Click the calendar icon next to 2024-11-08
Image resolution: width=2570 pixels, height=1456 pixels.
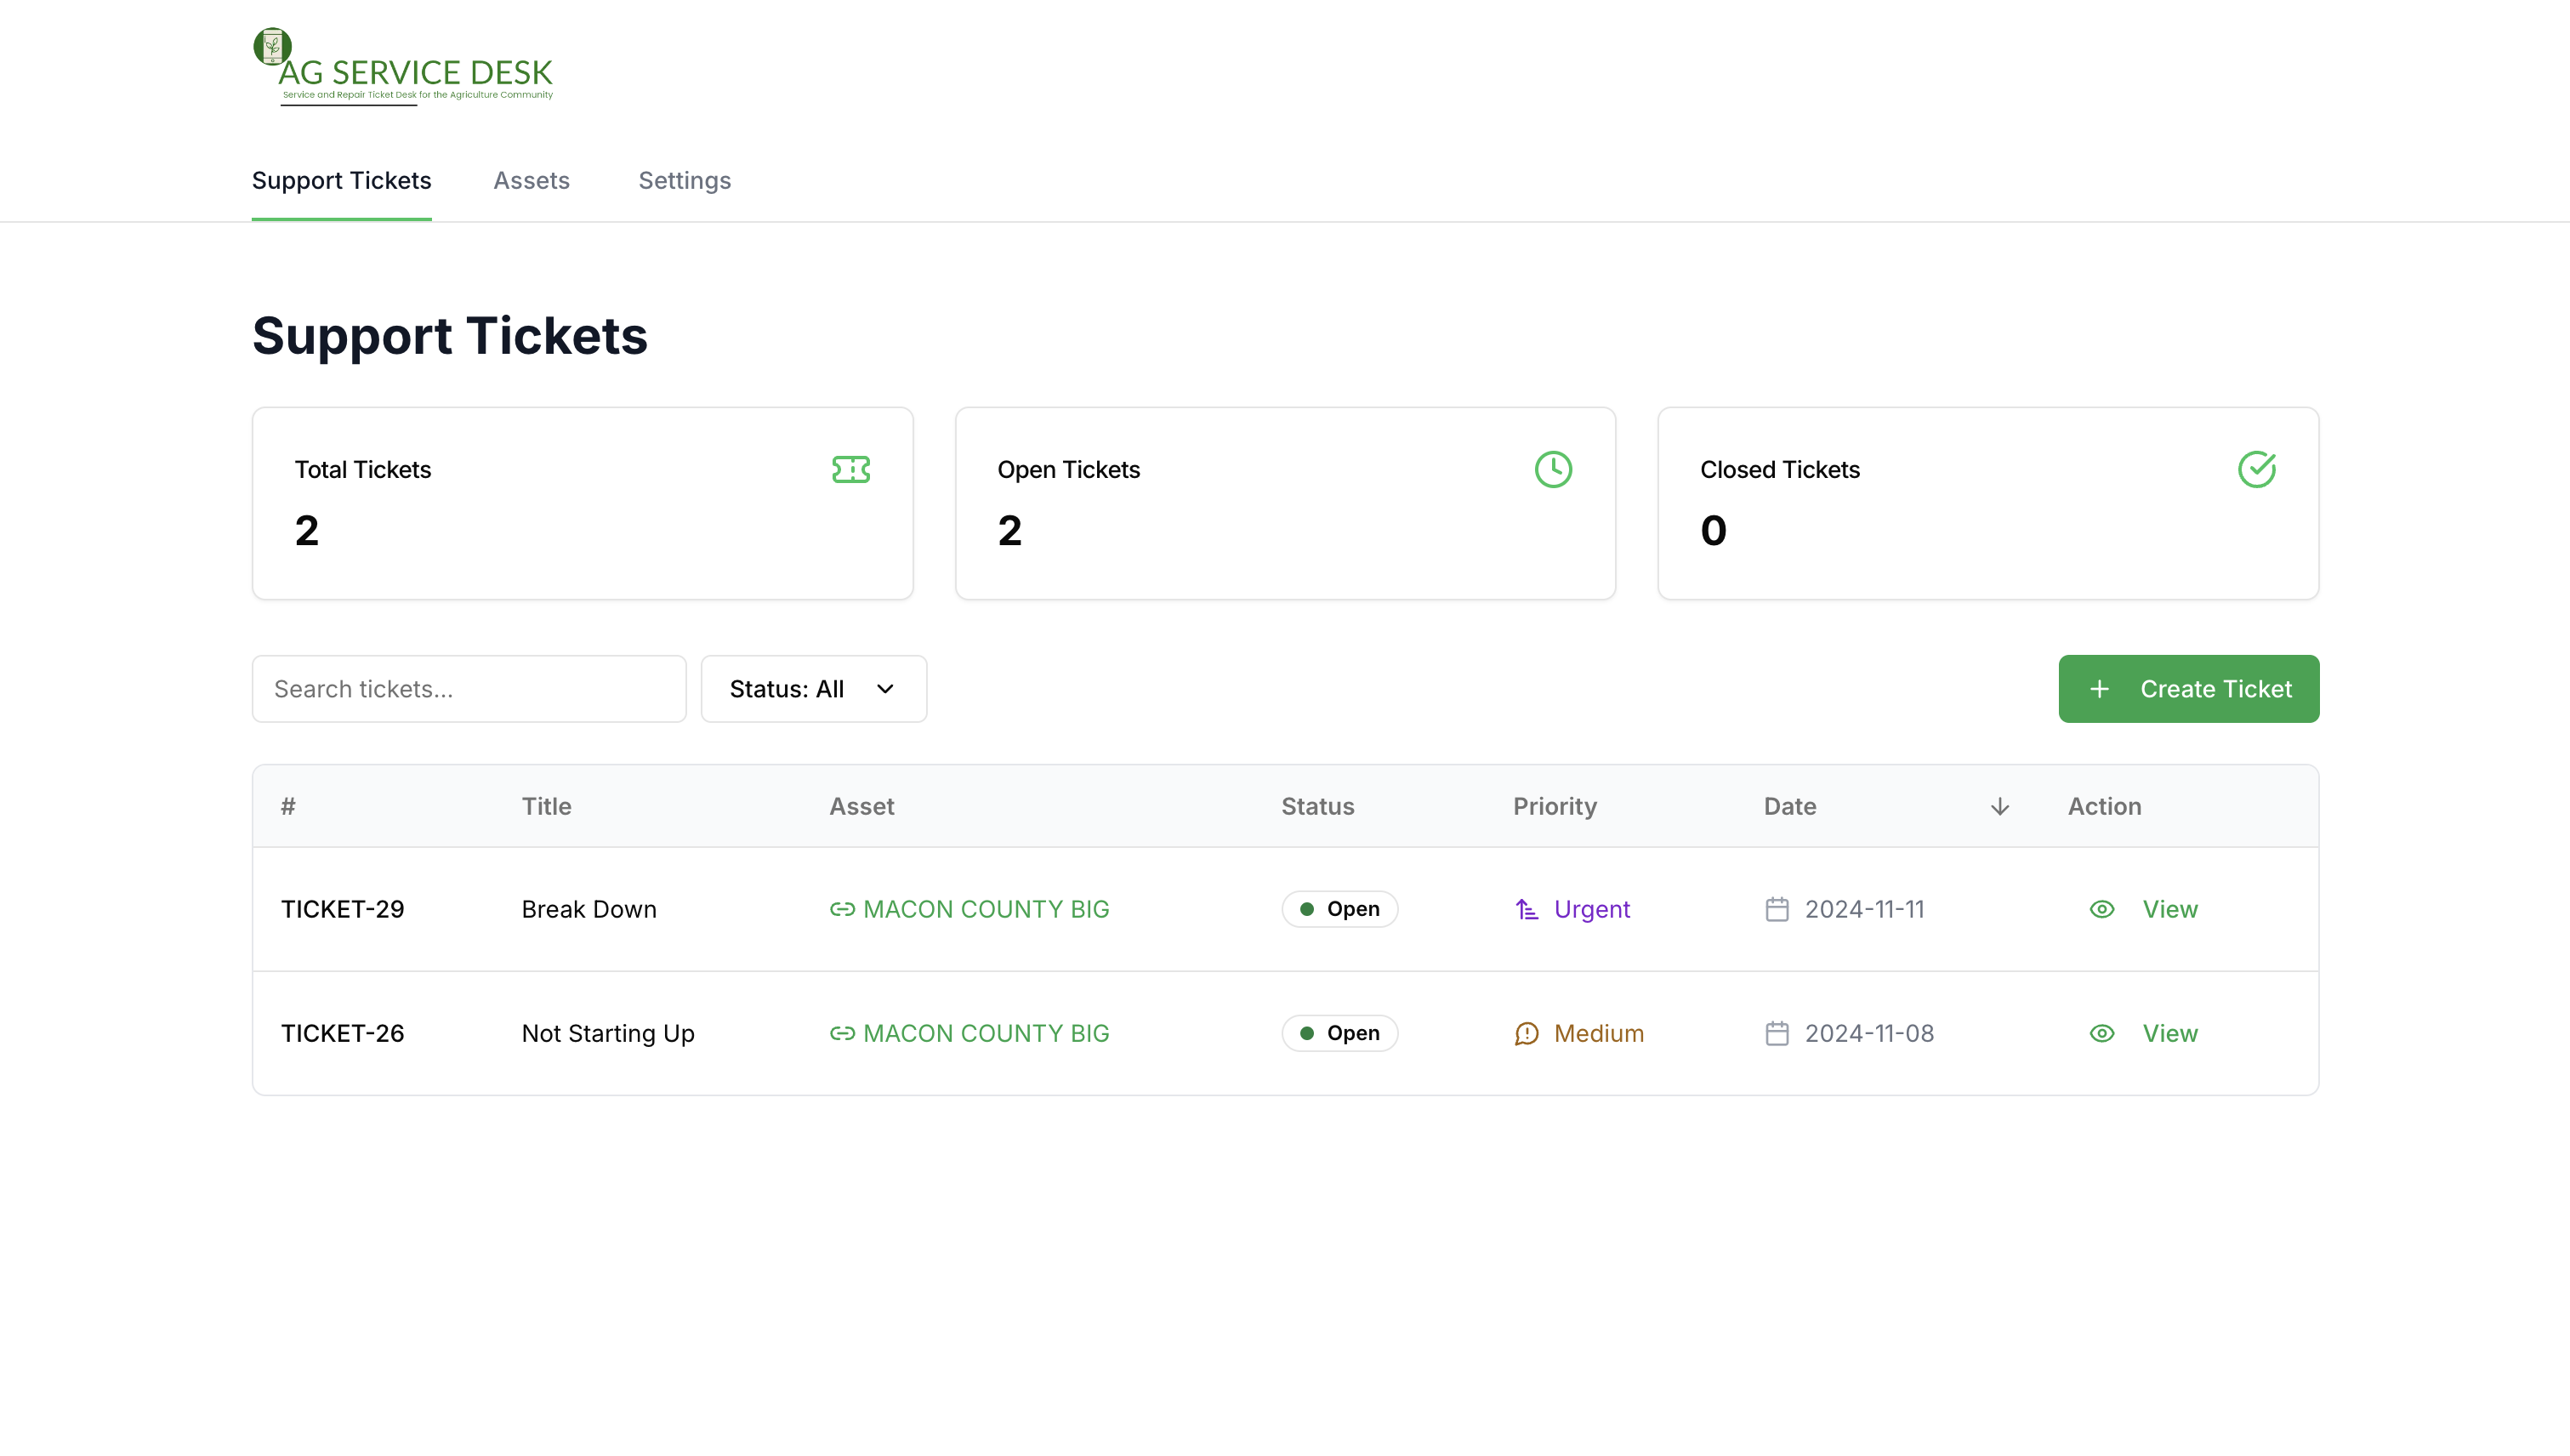pos(1778,1033)
